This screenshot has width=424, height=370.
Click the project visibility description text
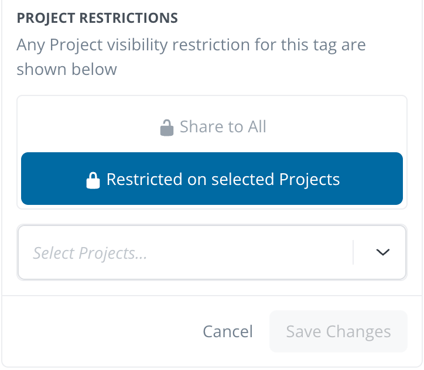[x=191, y=57]
